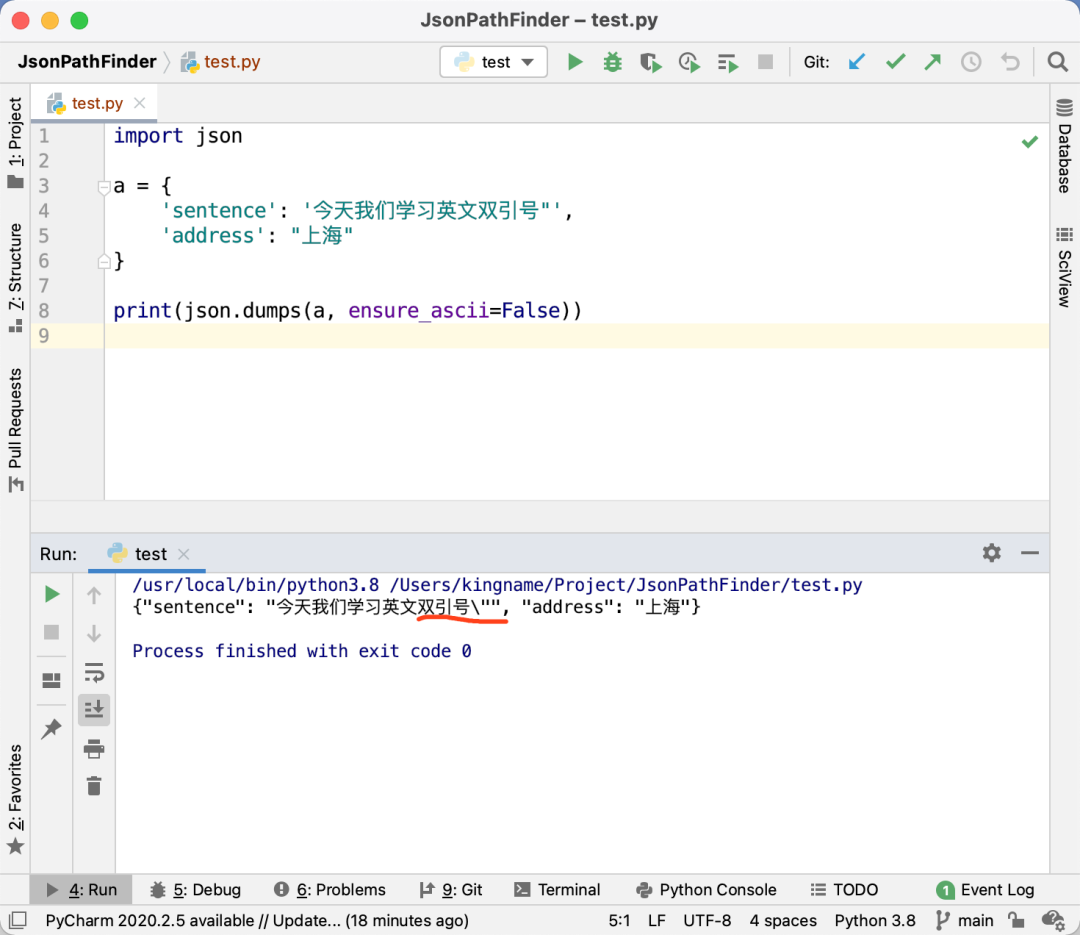1080x935 pixels.
Task: Open Run panel gear settings
Action: (x=991, y=553)
